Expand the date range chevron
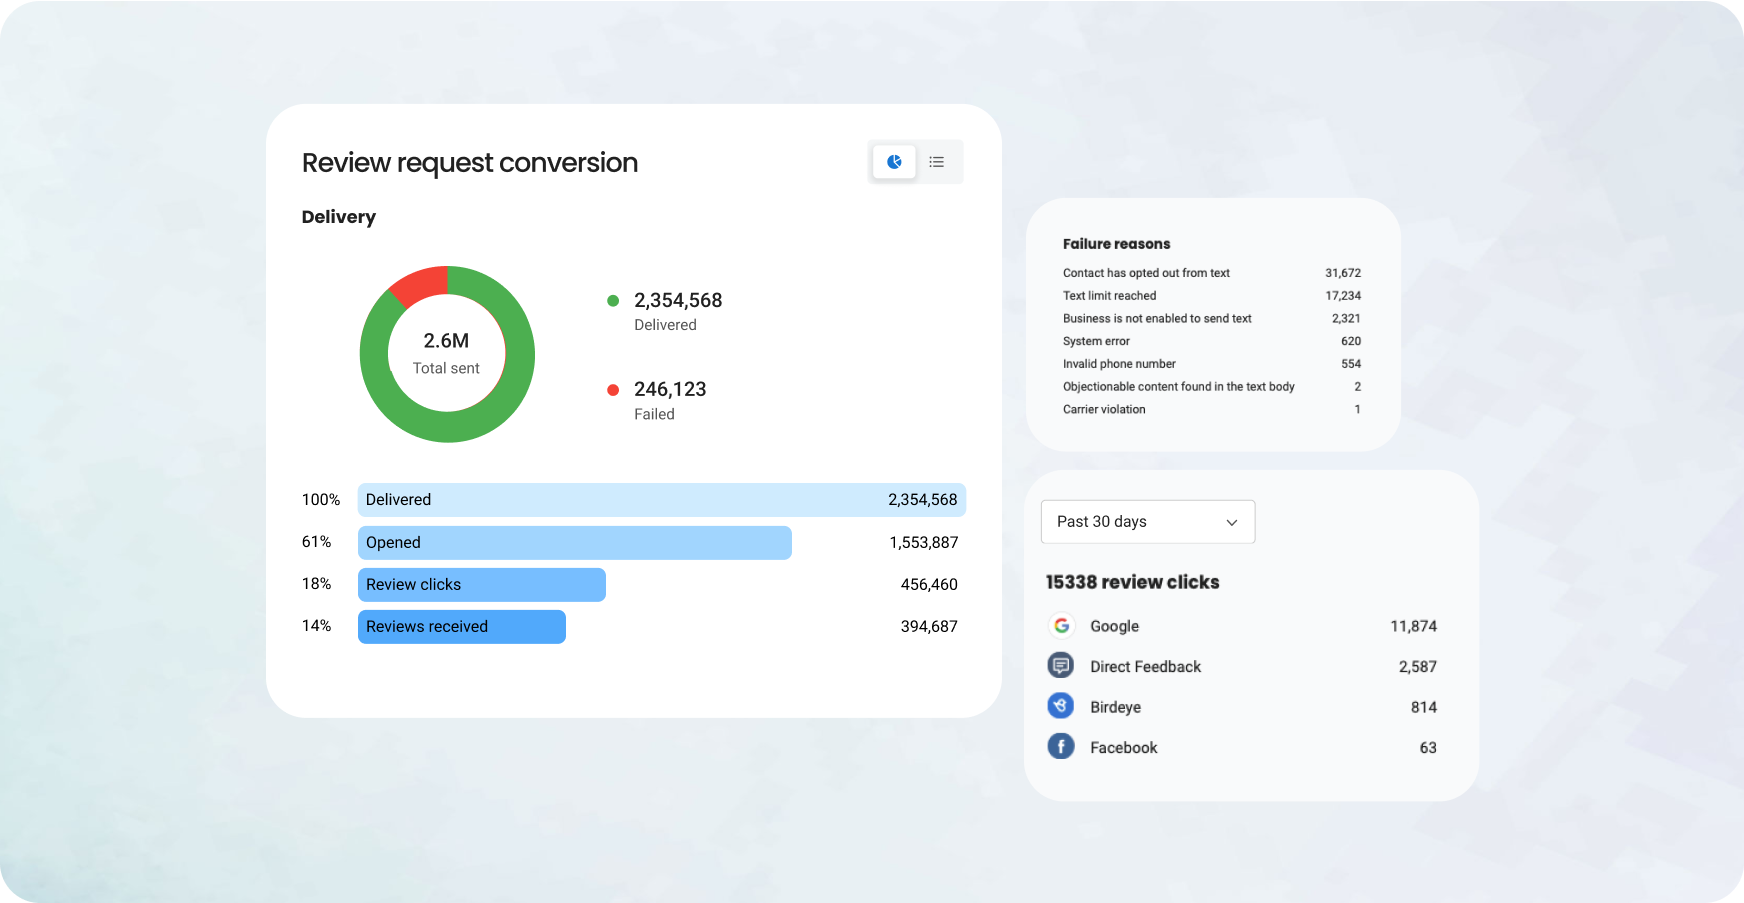This screenshot has width=1744, height=903. coord(1232,521)
